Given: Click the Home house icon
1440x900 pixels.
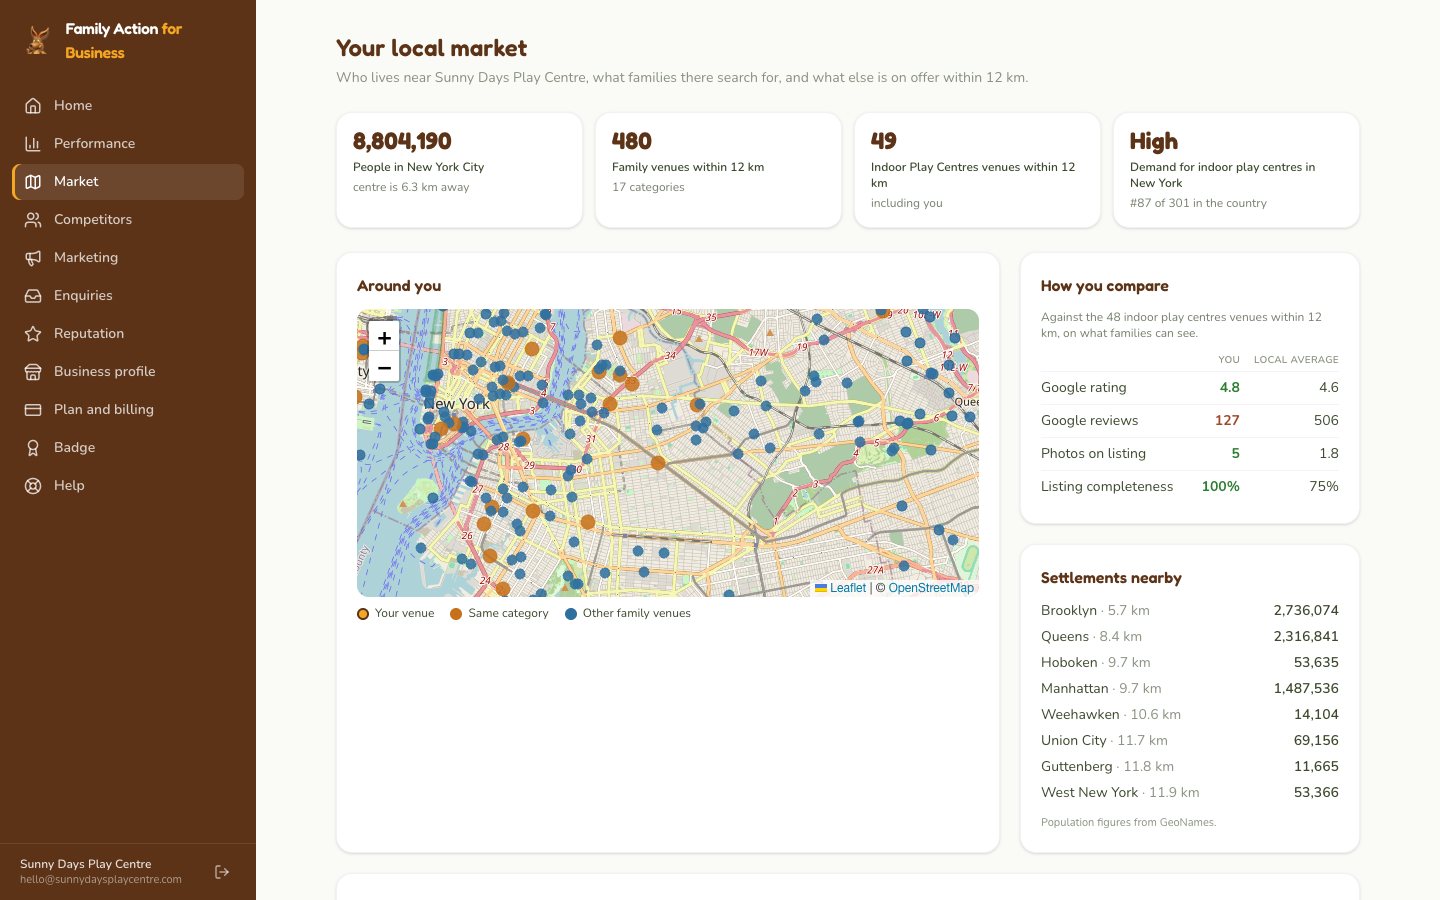Looking at the screenshot, I should (33, 105).
